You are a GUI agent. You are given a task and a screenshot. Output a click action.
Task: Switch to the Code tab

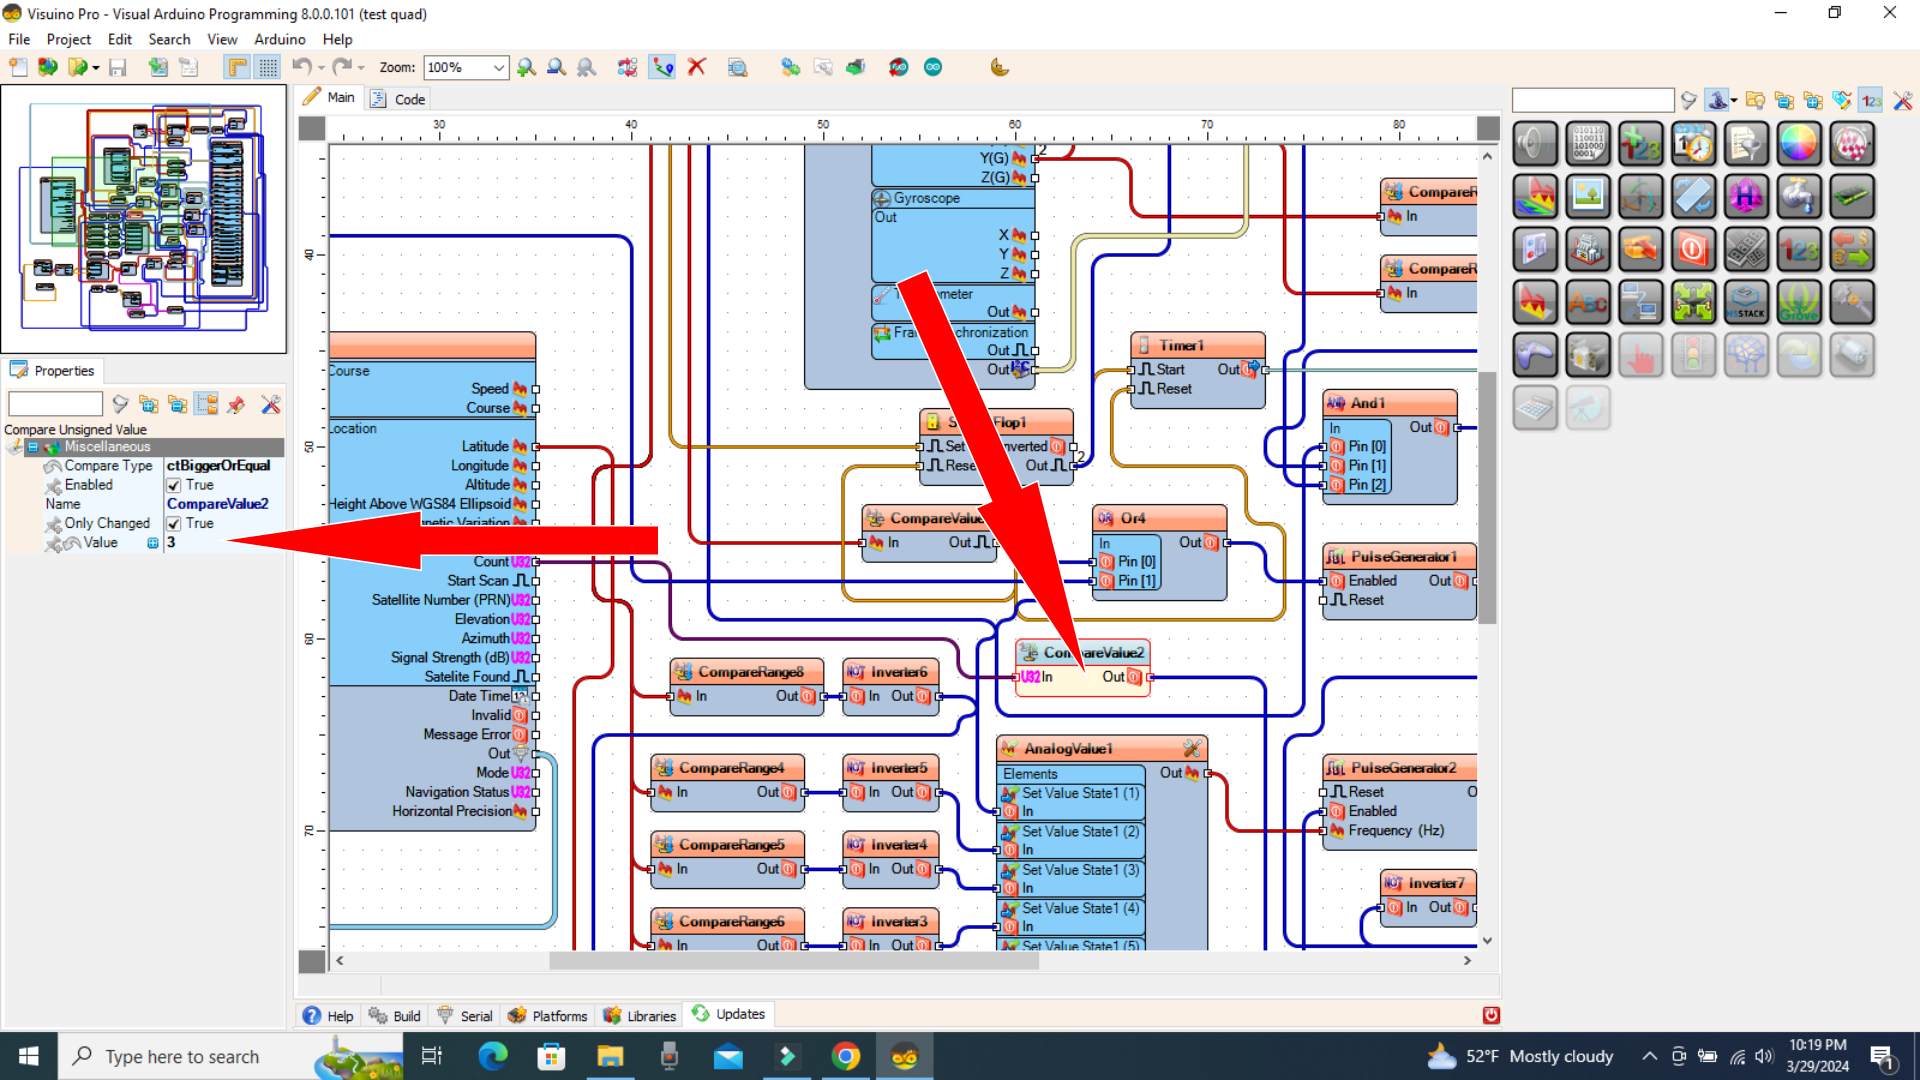398,99
